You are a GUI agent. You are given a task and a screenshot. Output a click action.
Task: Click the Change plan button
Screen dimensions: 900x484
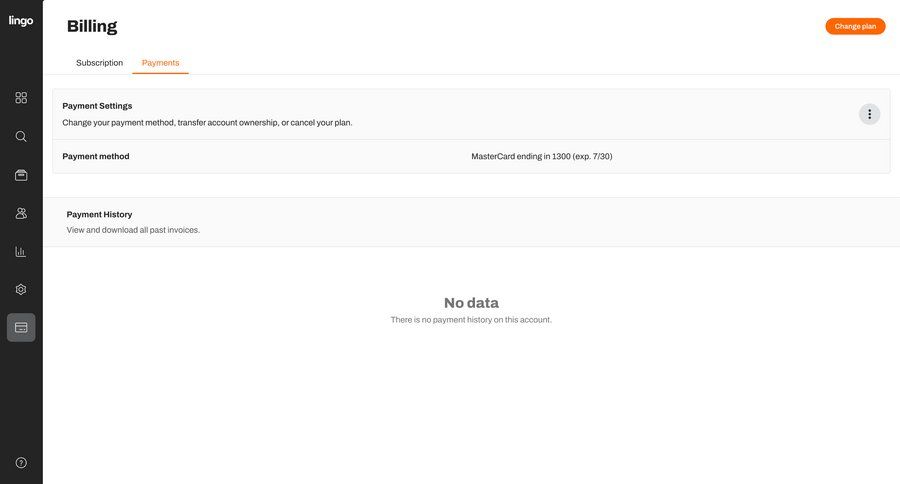[855, 26]
